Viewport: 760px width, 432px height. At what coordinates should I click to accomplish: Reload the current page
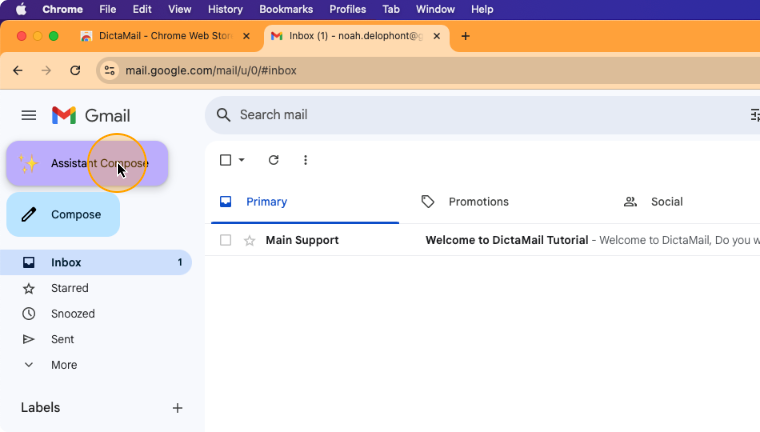pos(75,70)
